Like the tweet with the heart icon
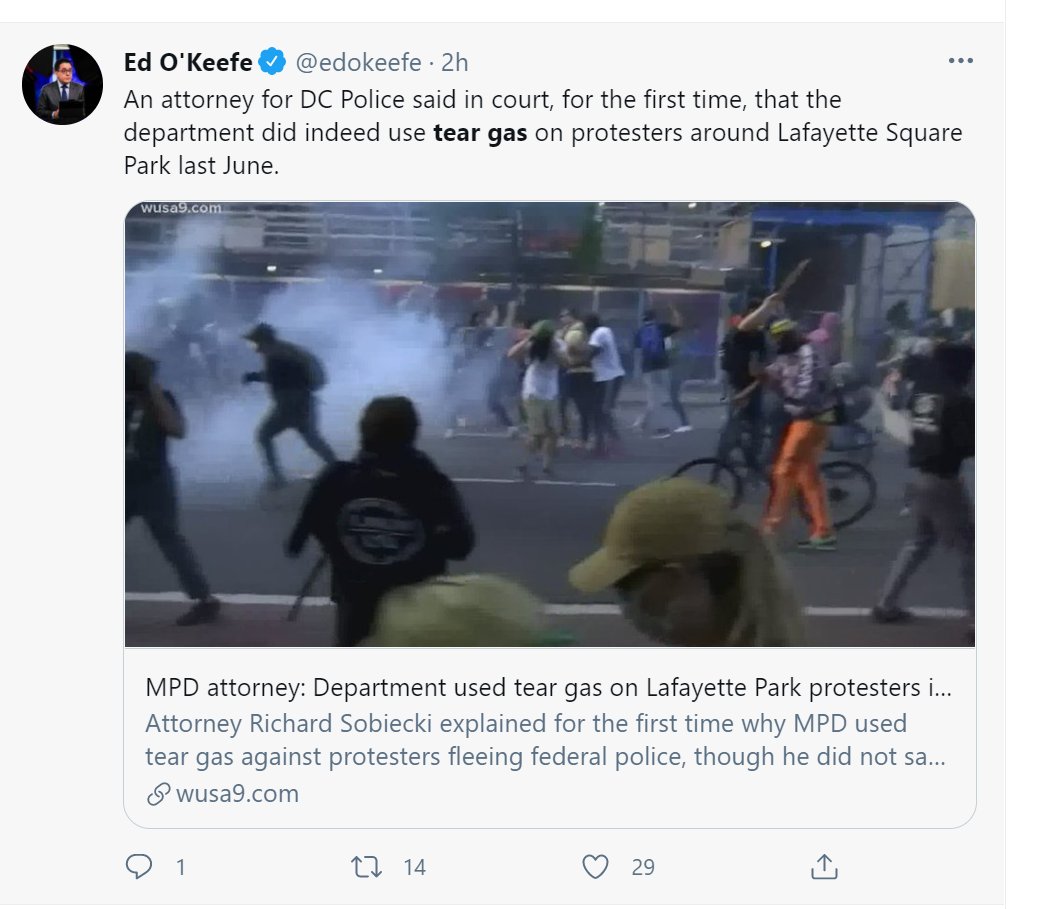 coord(595,866)
